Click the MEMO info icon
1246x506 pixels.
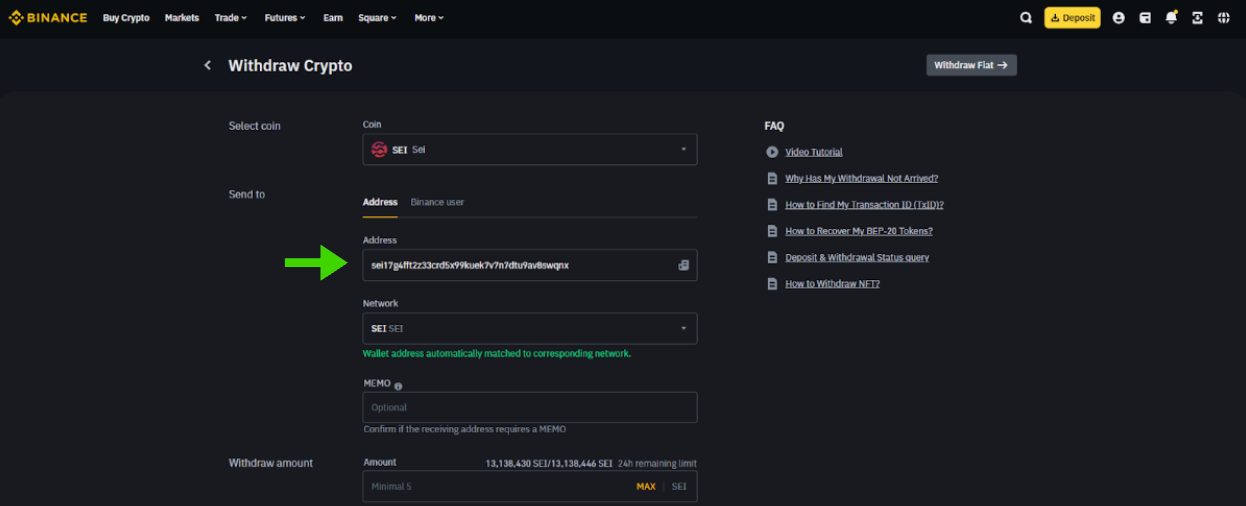point(398,386)
